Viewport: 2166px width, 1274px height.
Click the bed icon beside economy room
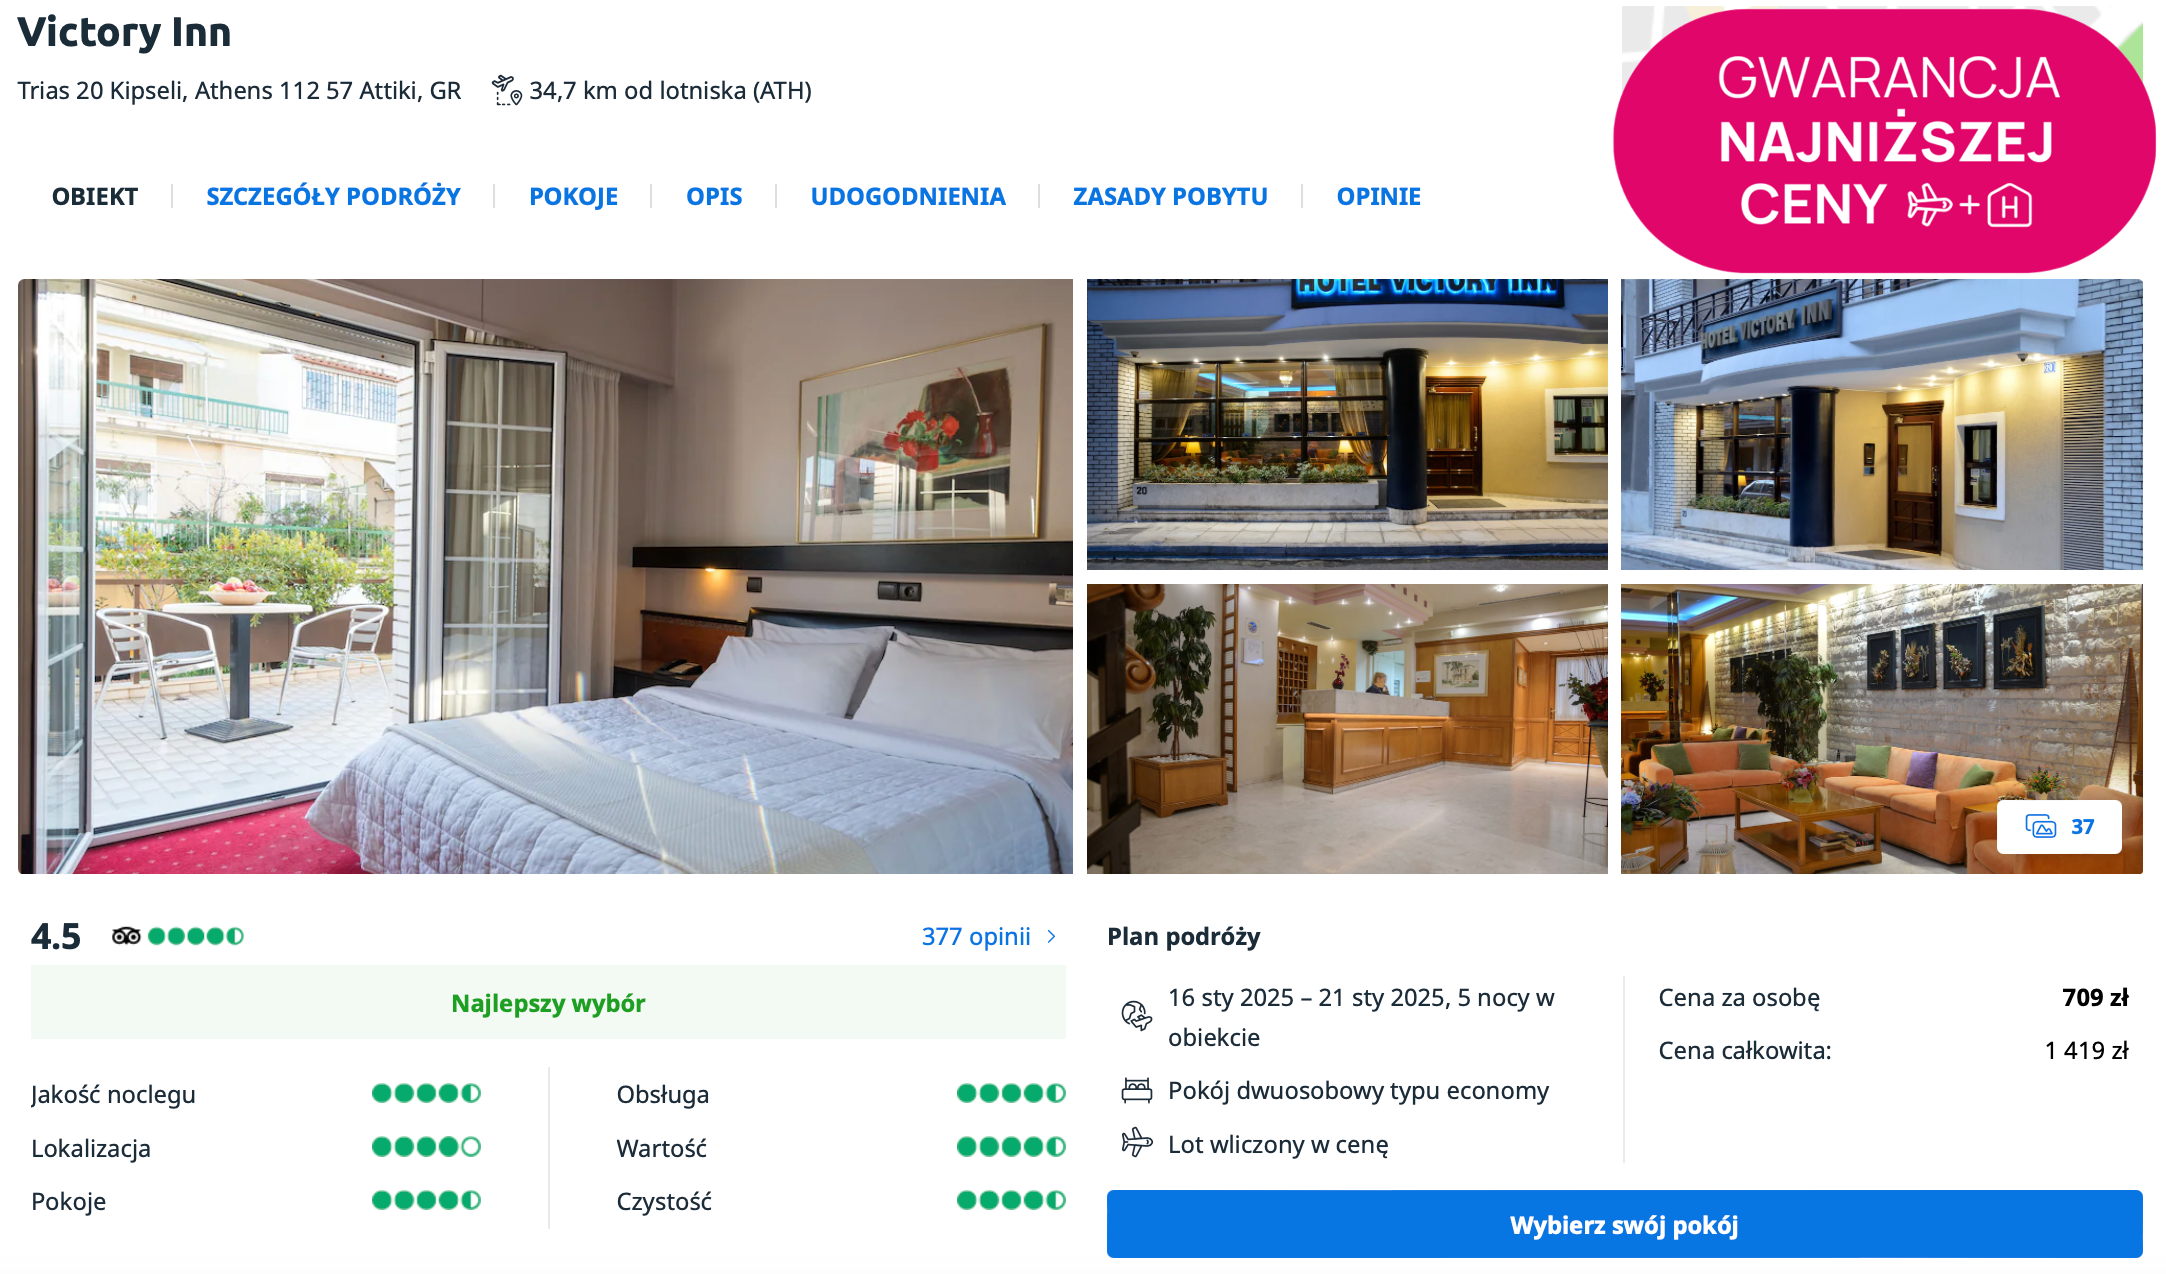click(1136, 1091)
